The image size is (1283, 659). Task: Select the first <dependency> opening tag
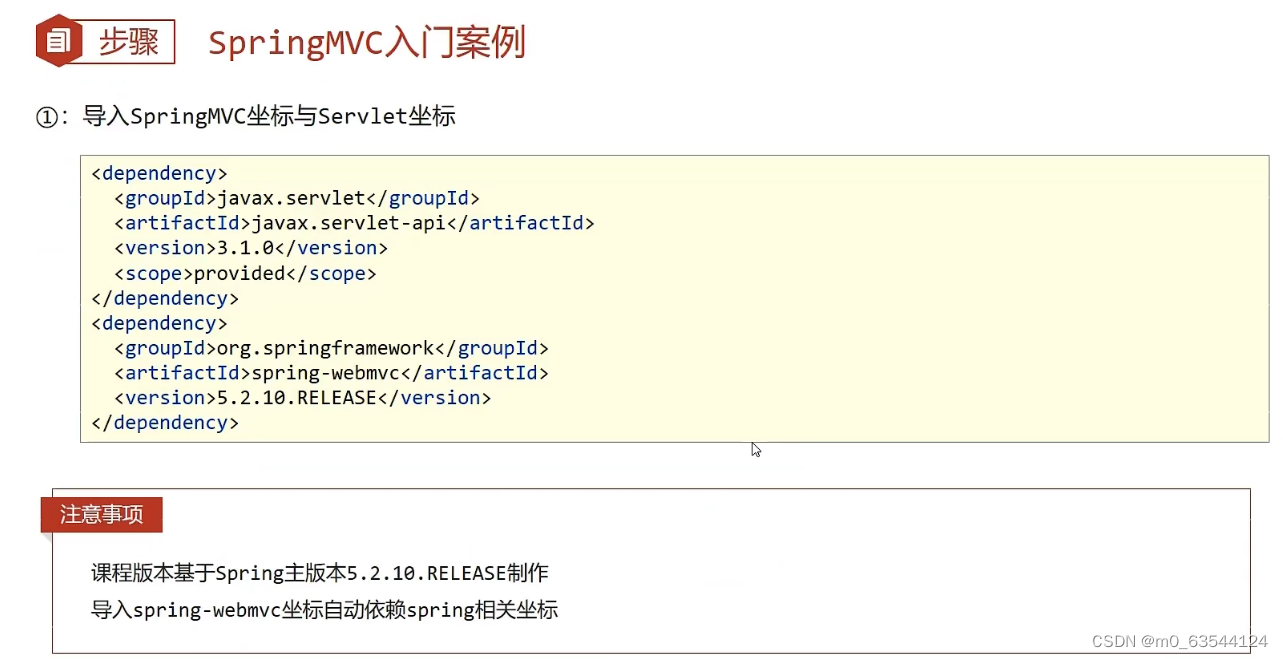(x=159, y=173)
